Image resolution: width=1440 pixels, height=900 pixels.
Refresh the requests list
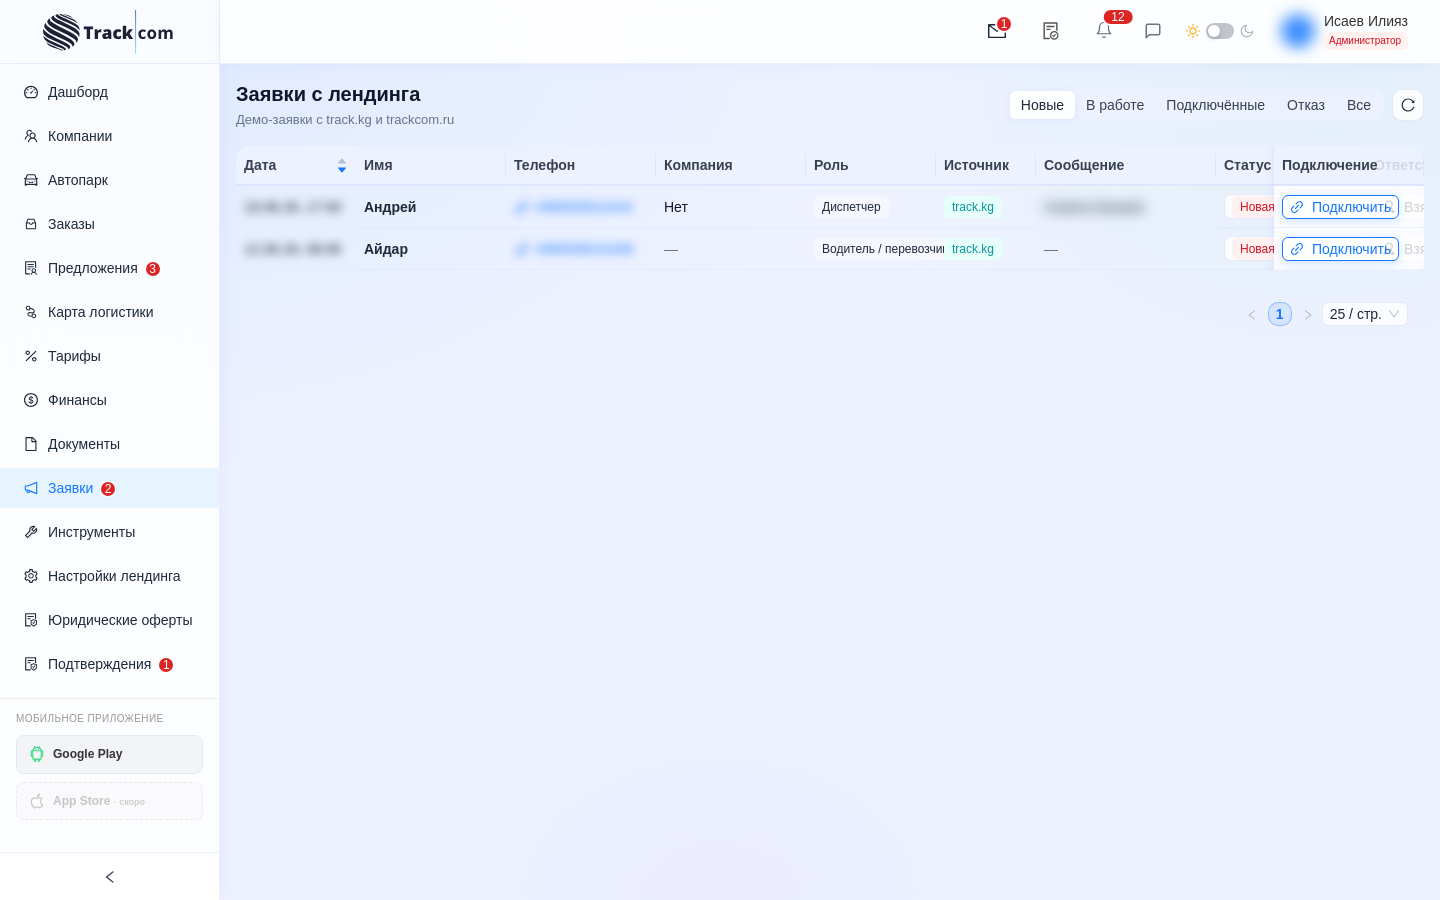pos(1408,105)
